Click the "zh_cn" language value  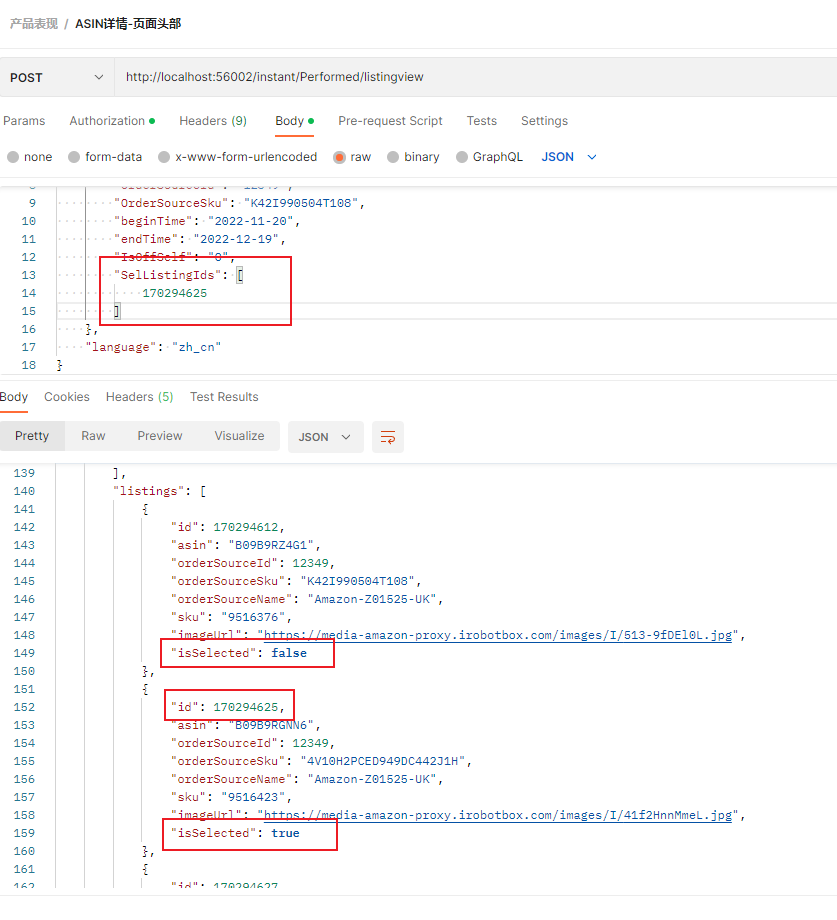coord(196,347)
